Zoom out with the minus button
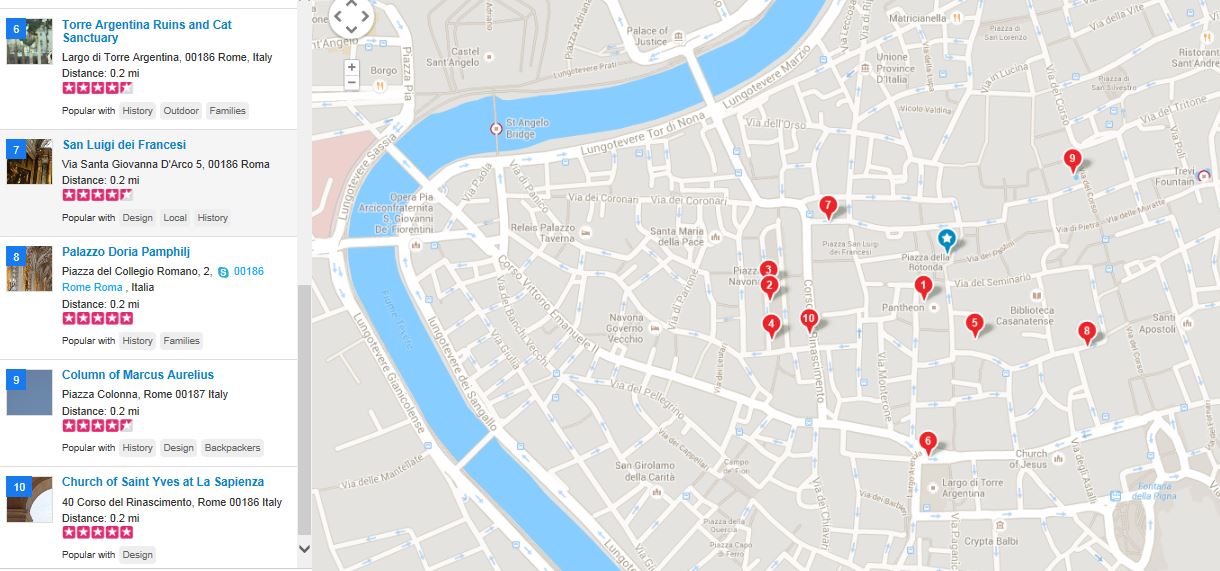 click(x=351, y=83)
